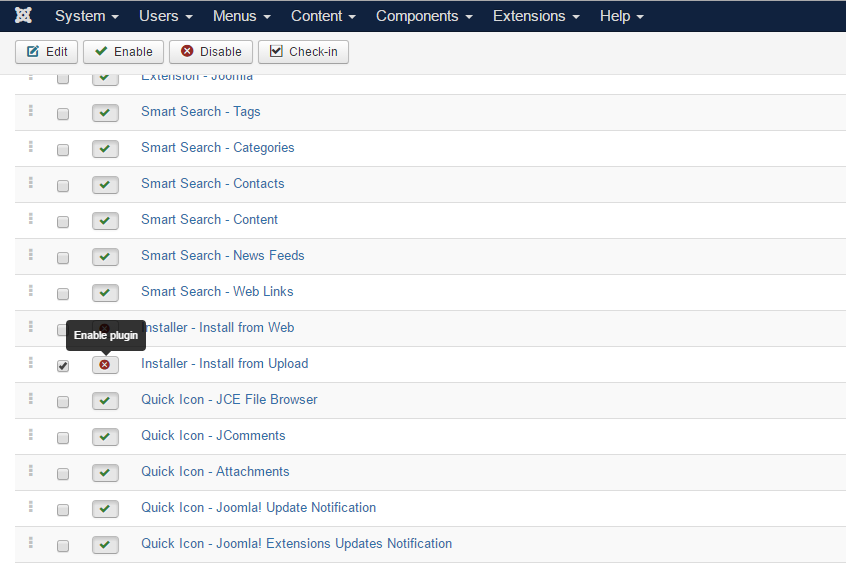Open the Smart Search - Tags plugin link
The image size is (846, 567).
point(201,112)
